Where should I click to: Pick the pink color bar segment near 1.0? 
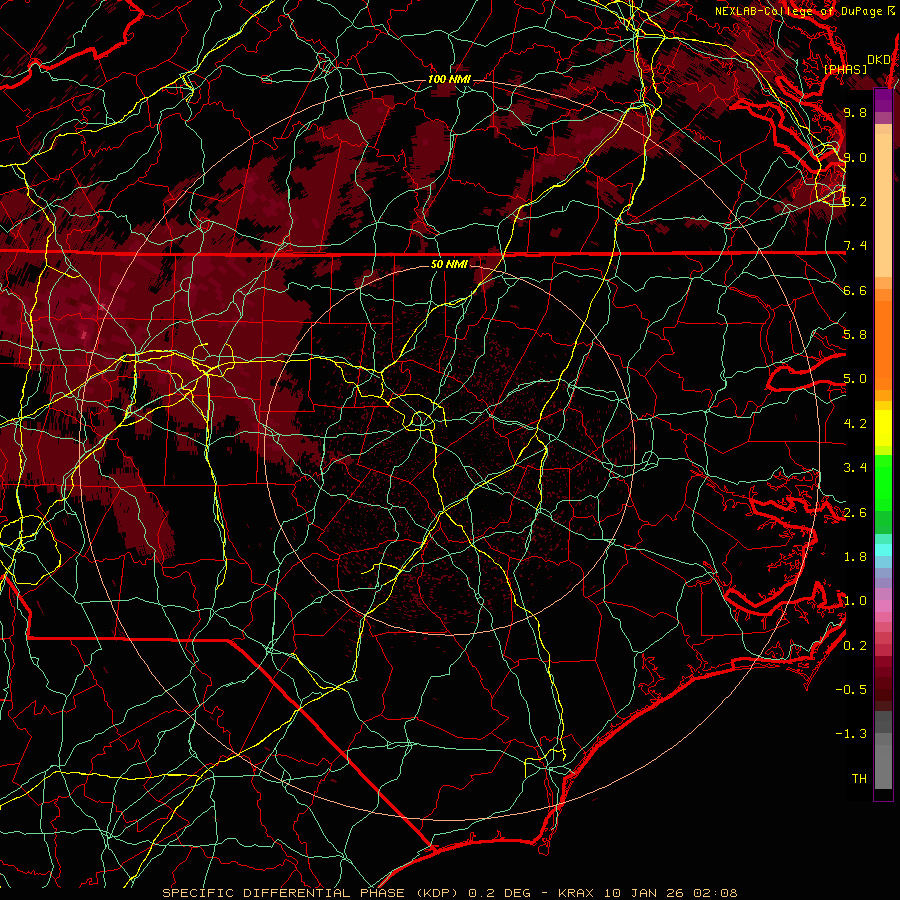(883, 606)
